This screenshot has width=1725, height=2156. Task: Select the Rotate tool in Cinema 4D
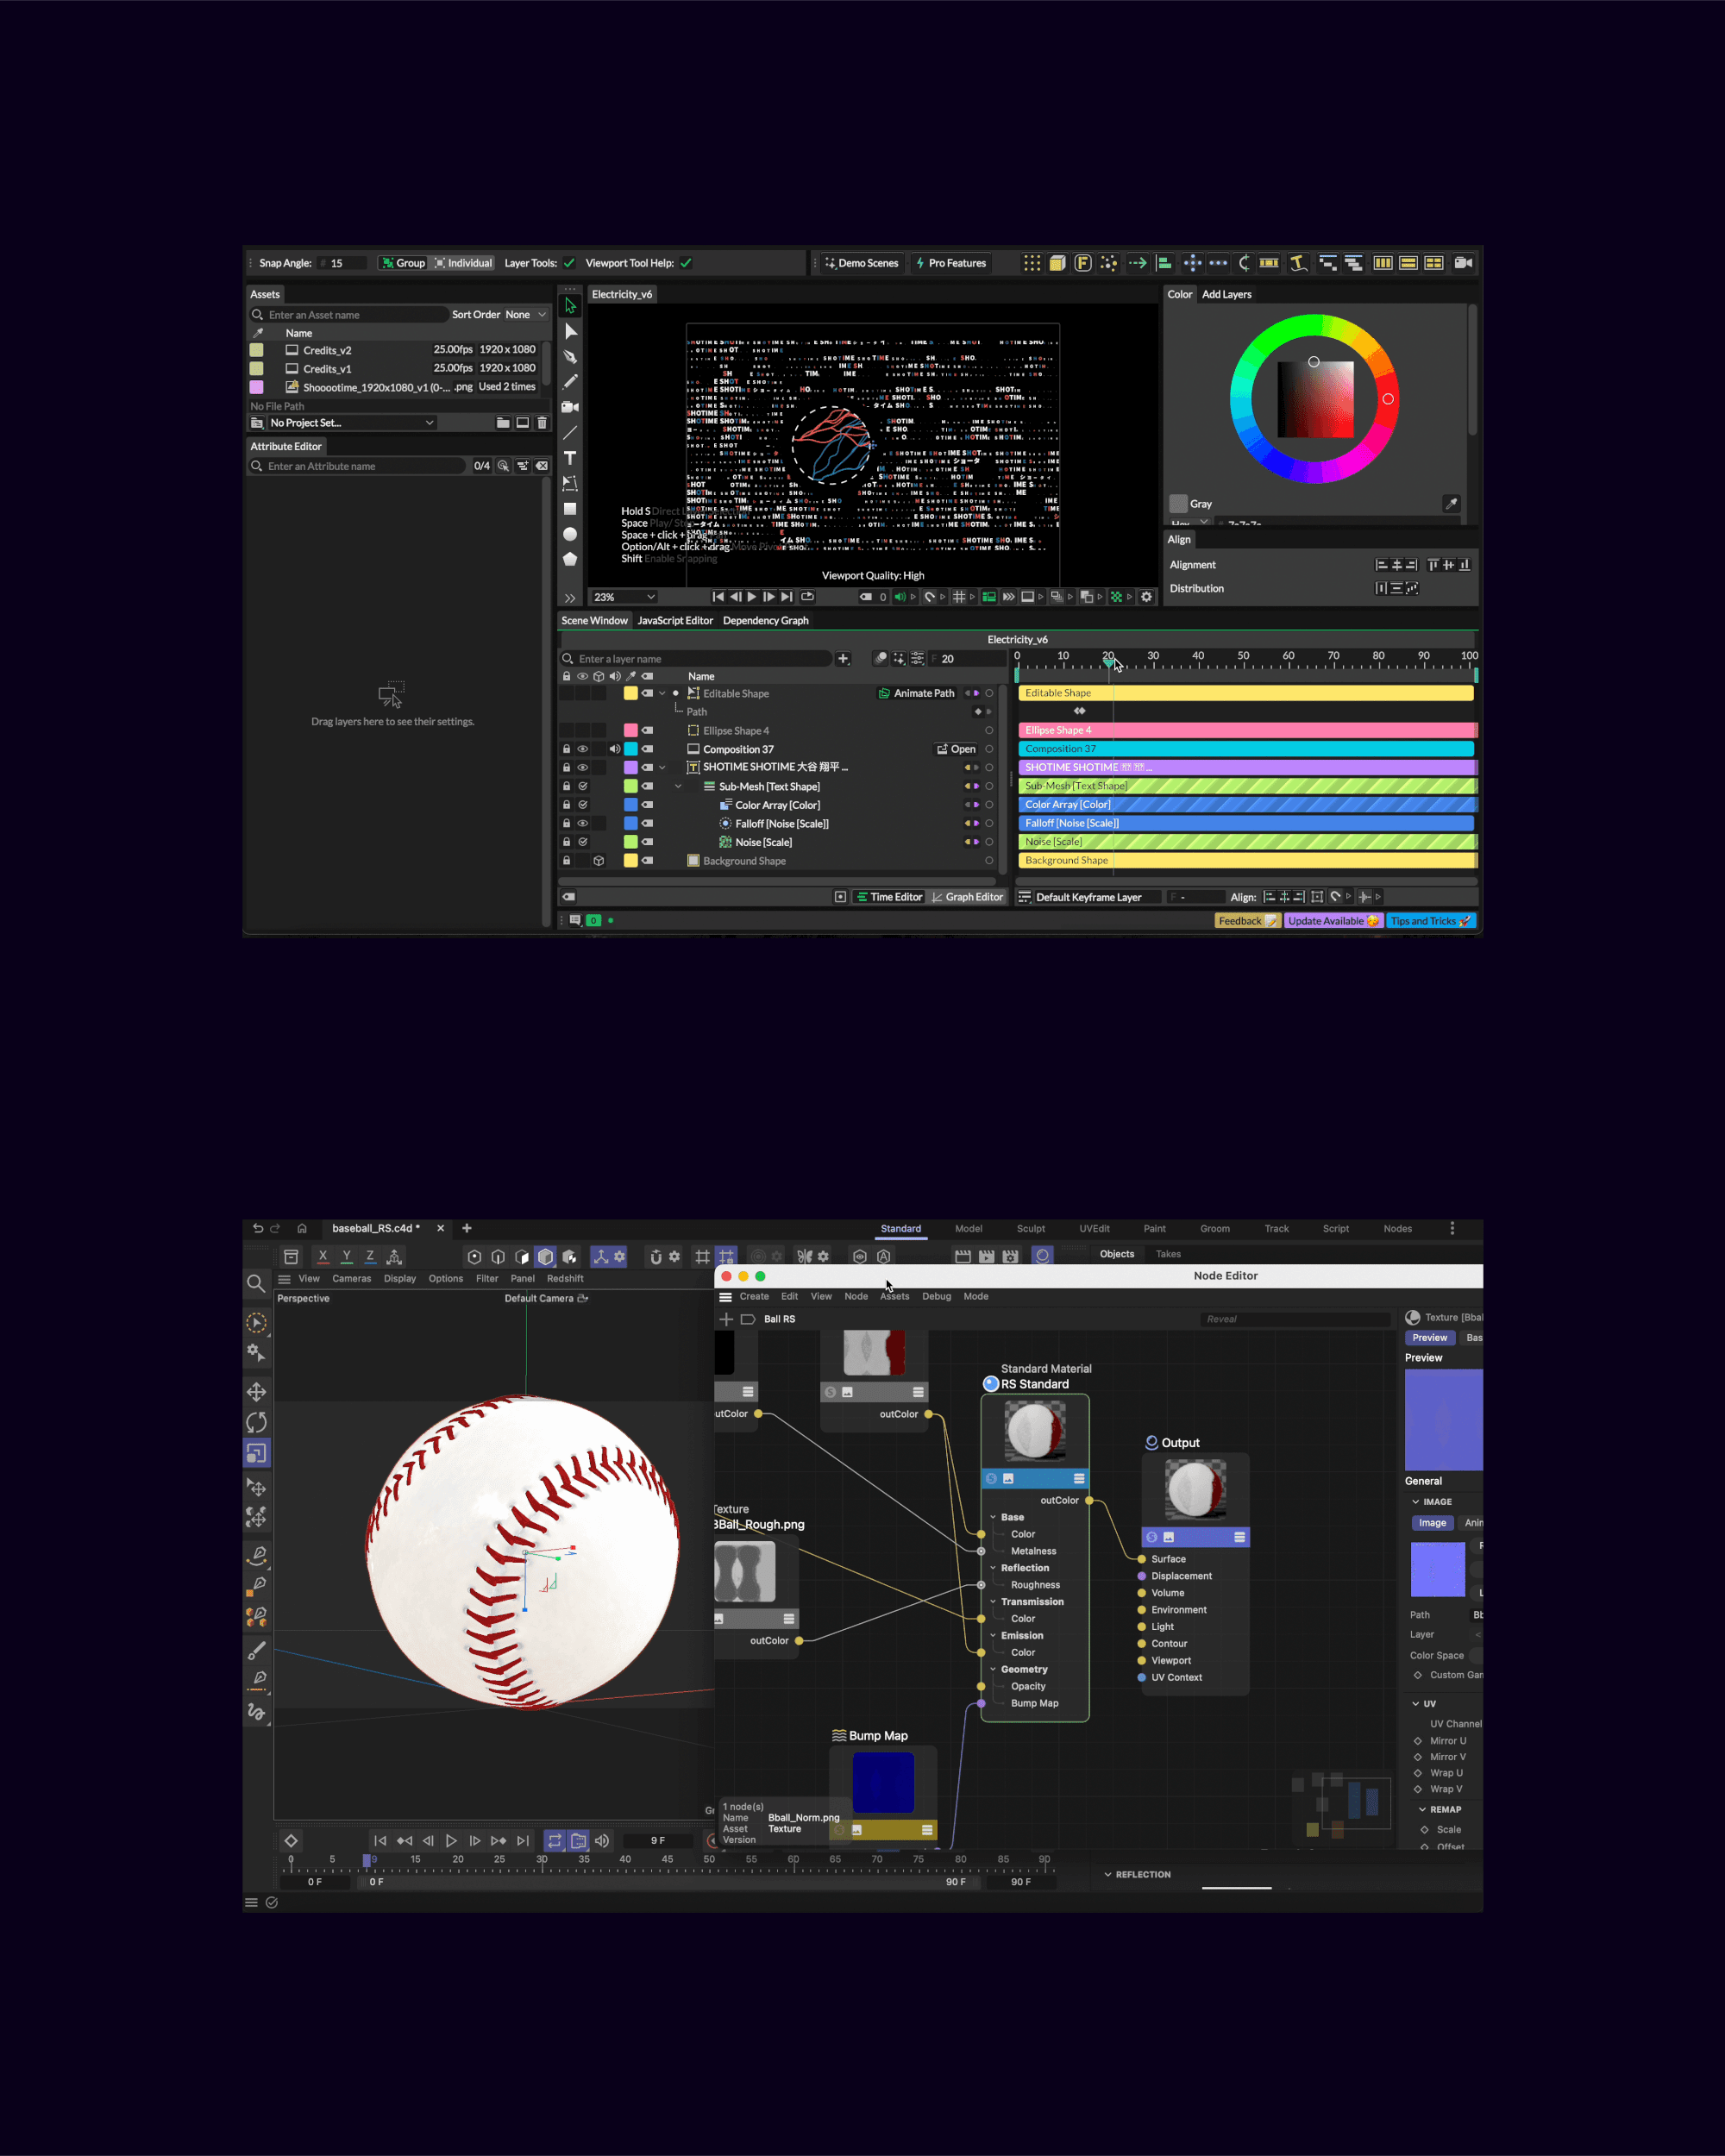[257, 1422]
